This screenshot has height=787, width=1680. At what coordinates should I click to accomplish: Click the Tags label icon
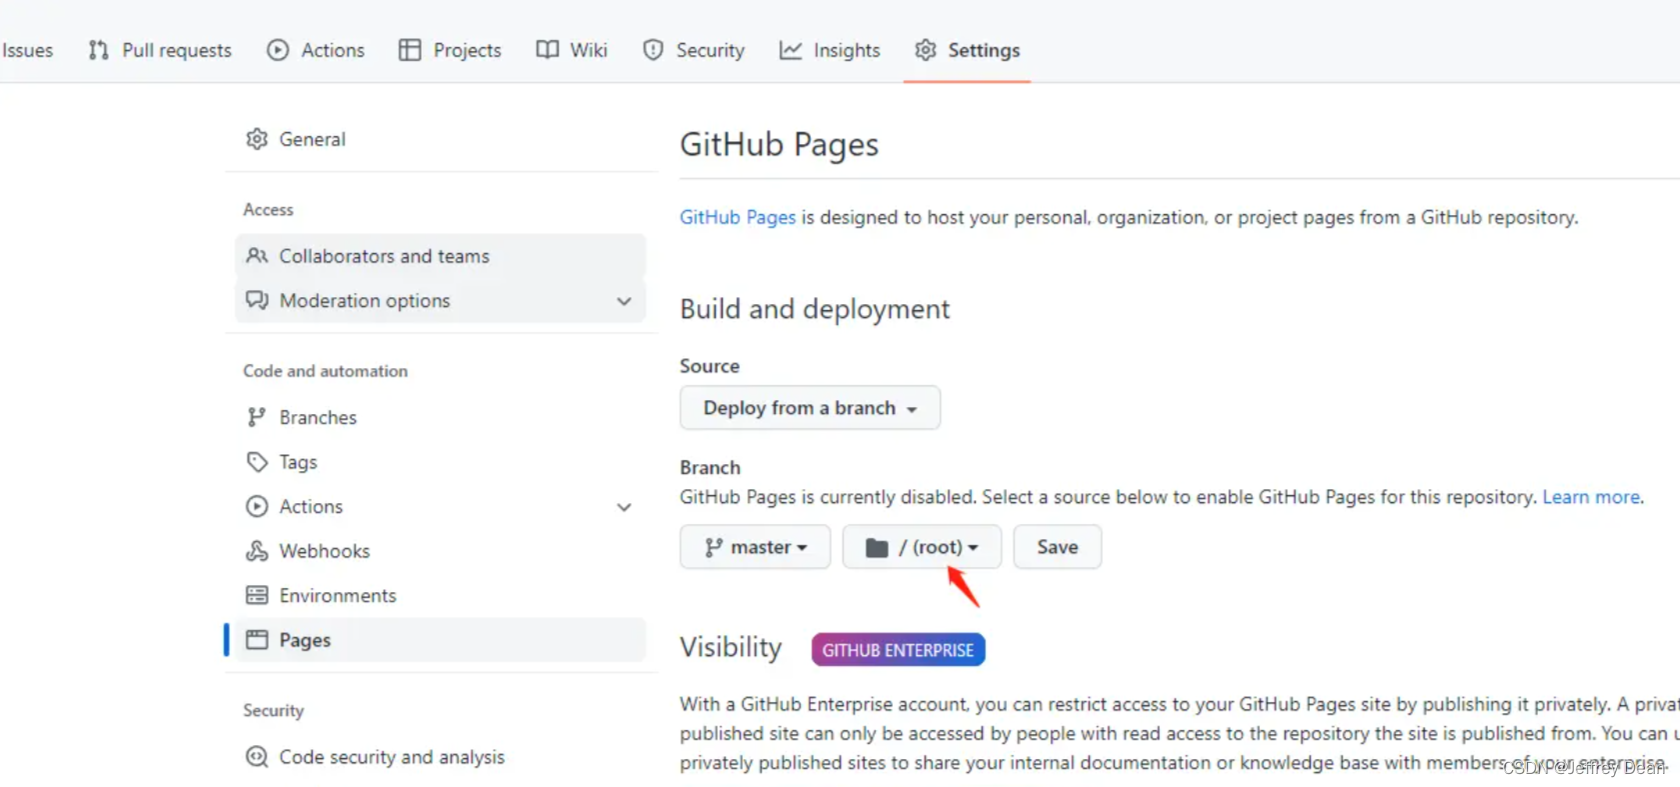(x=257, y=462)
